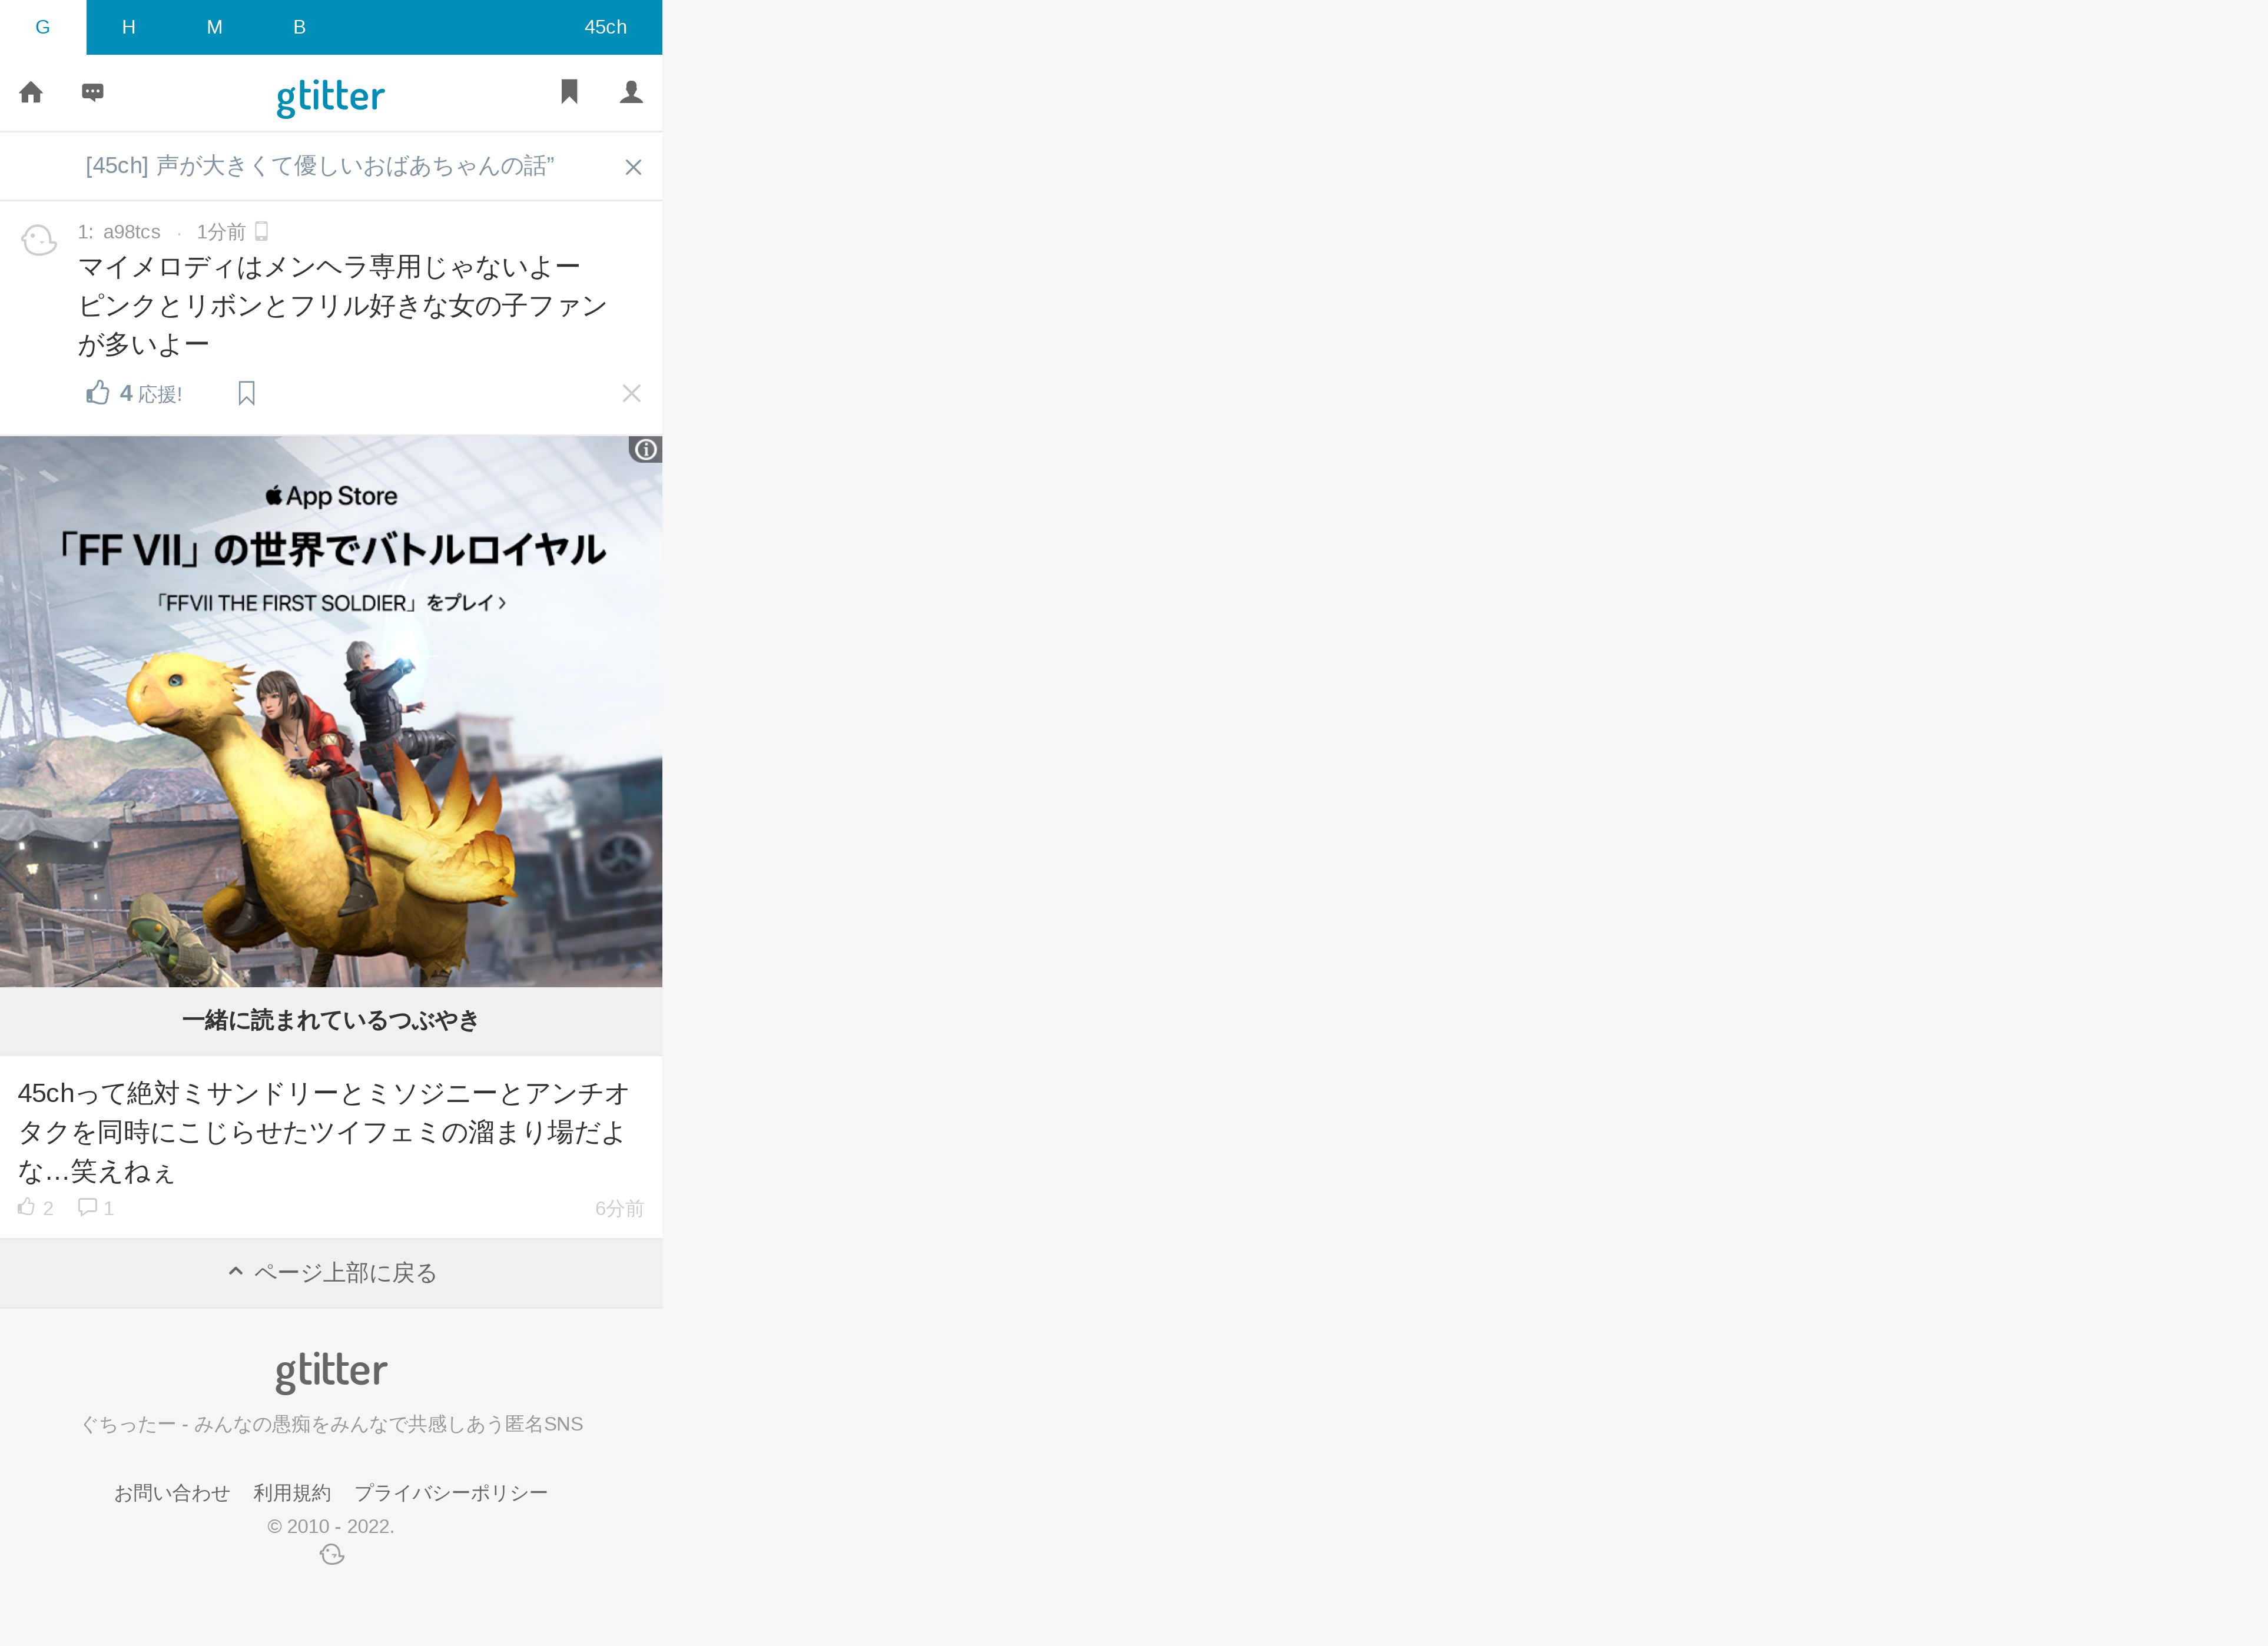
Task: Click the username a98tcs
Action: coord(131,232)
